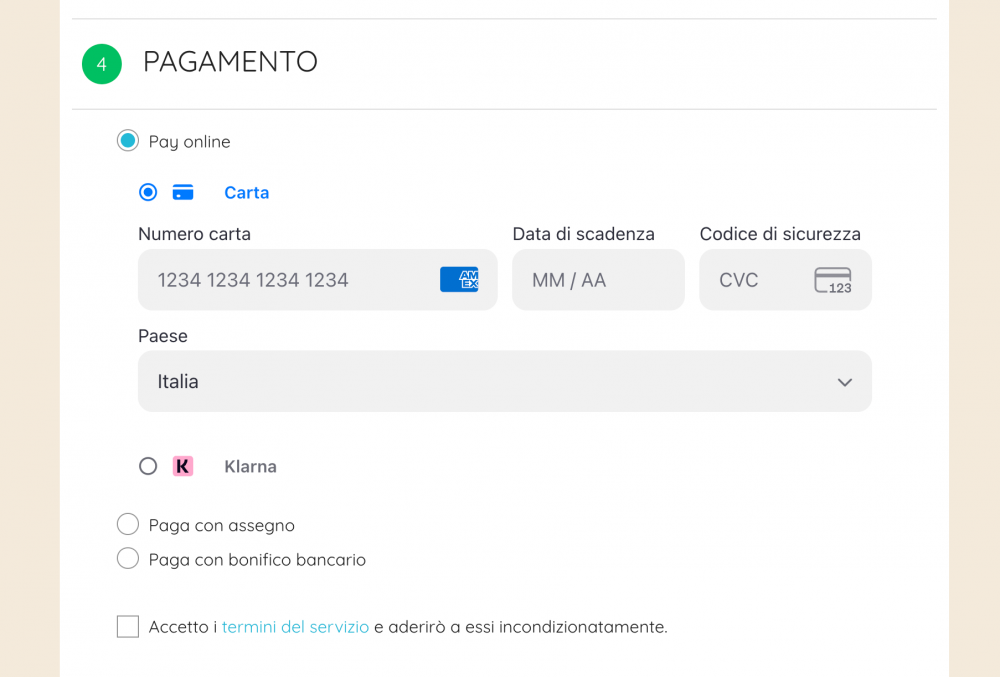Image resolution: width=1000 pixels, height=677 pixels.
Task: Click the chevron on the Italia selector
Action: 845,382
